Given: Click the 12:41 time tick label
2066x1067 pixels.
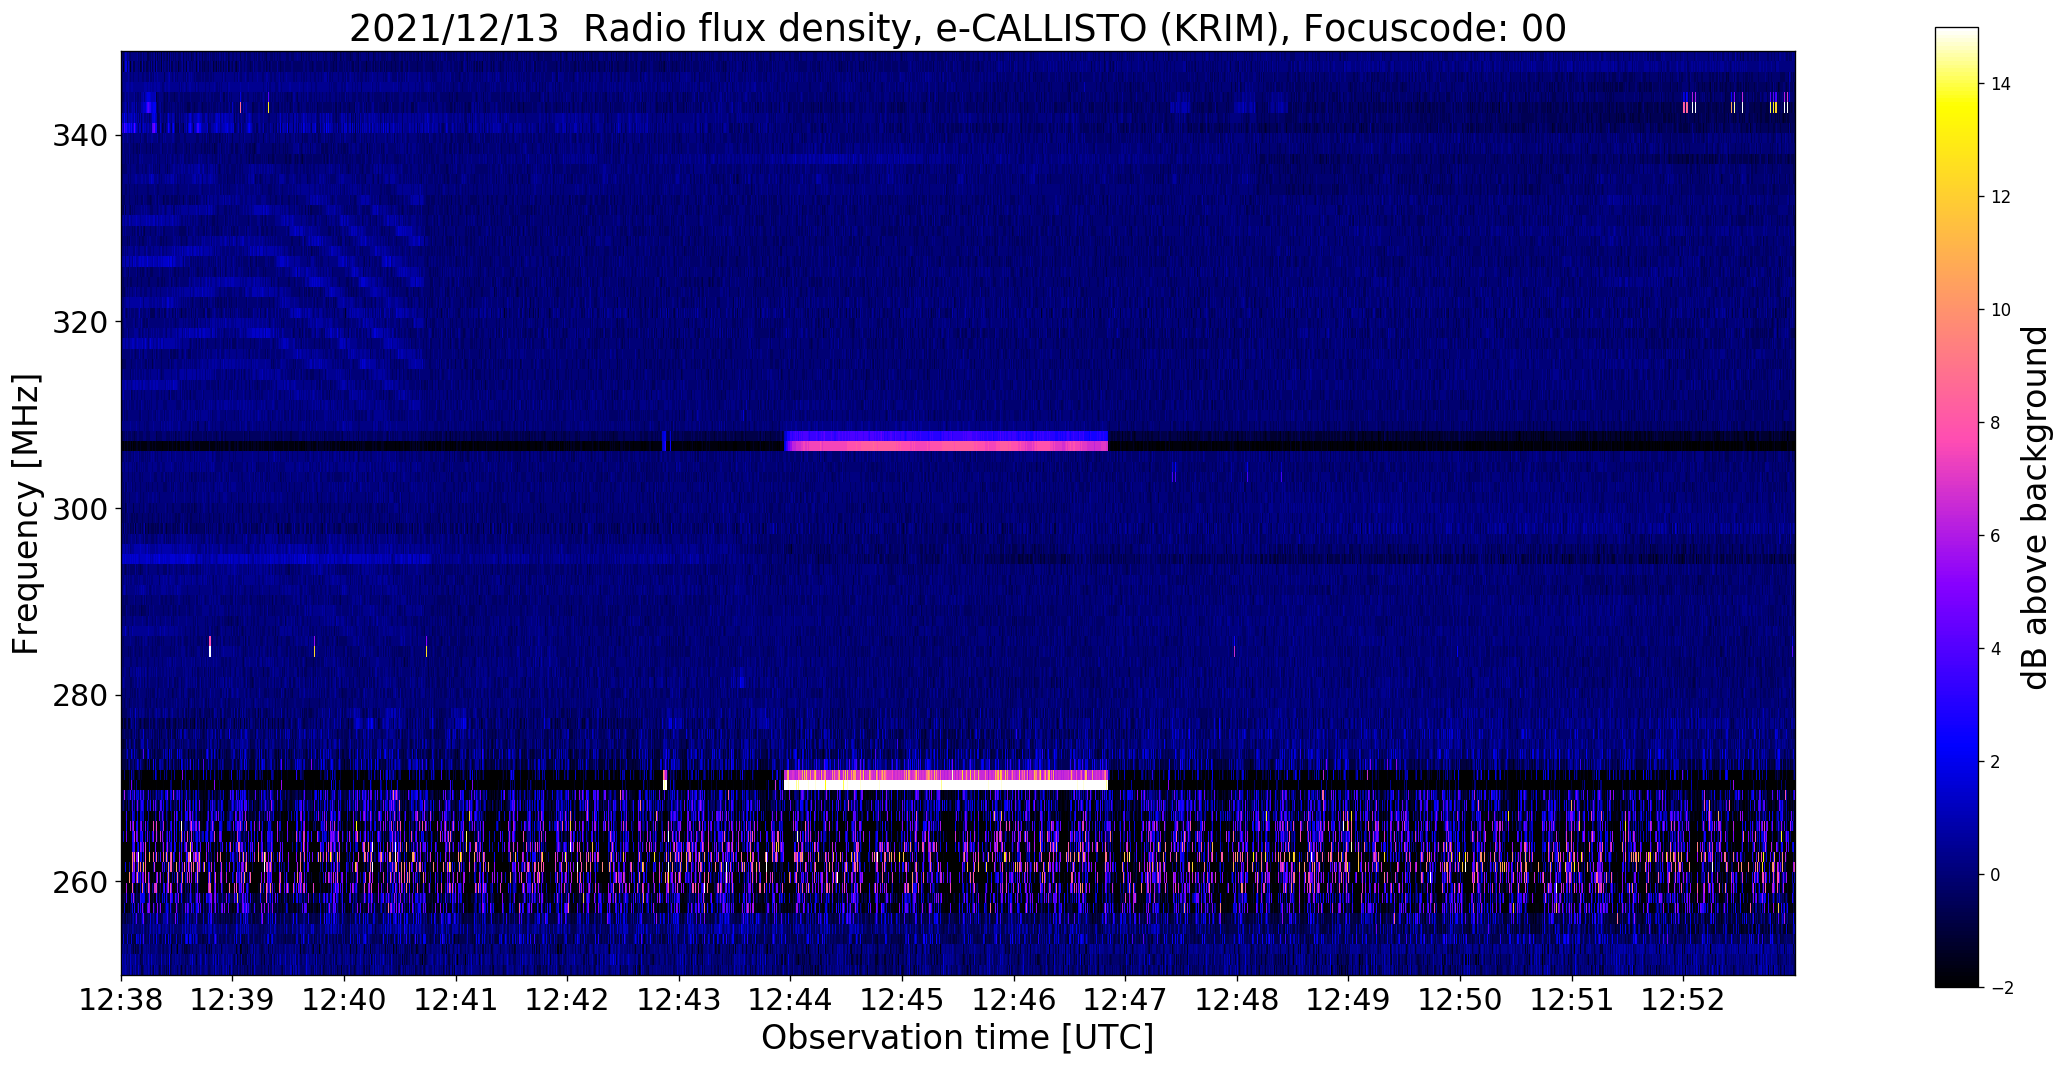Looking at the screenshot, I should pyautogui.click(x=456, y=1000).
